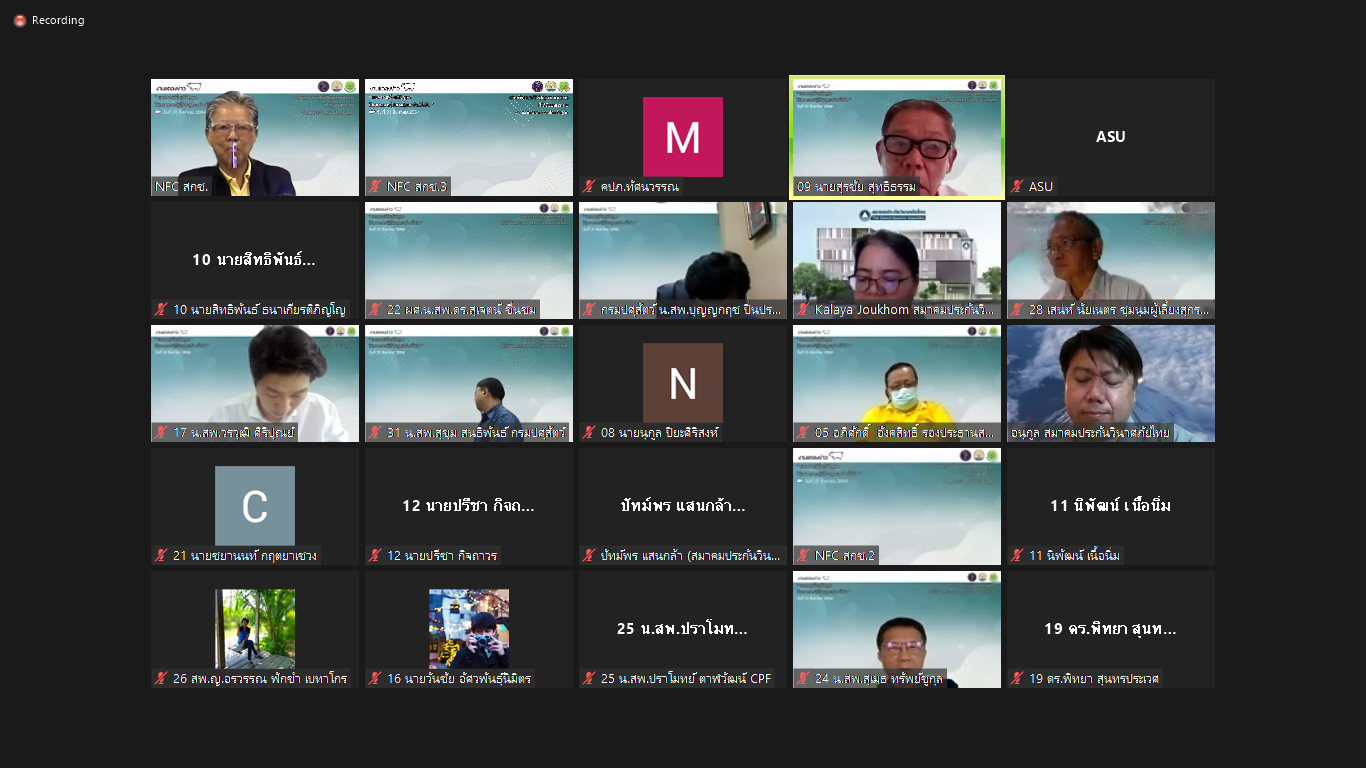Click muted mic icon beside 12 นายปรีชา
Image resolution: width=1366 pixels, height=768 pixels.
pos(376,555)
